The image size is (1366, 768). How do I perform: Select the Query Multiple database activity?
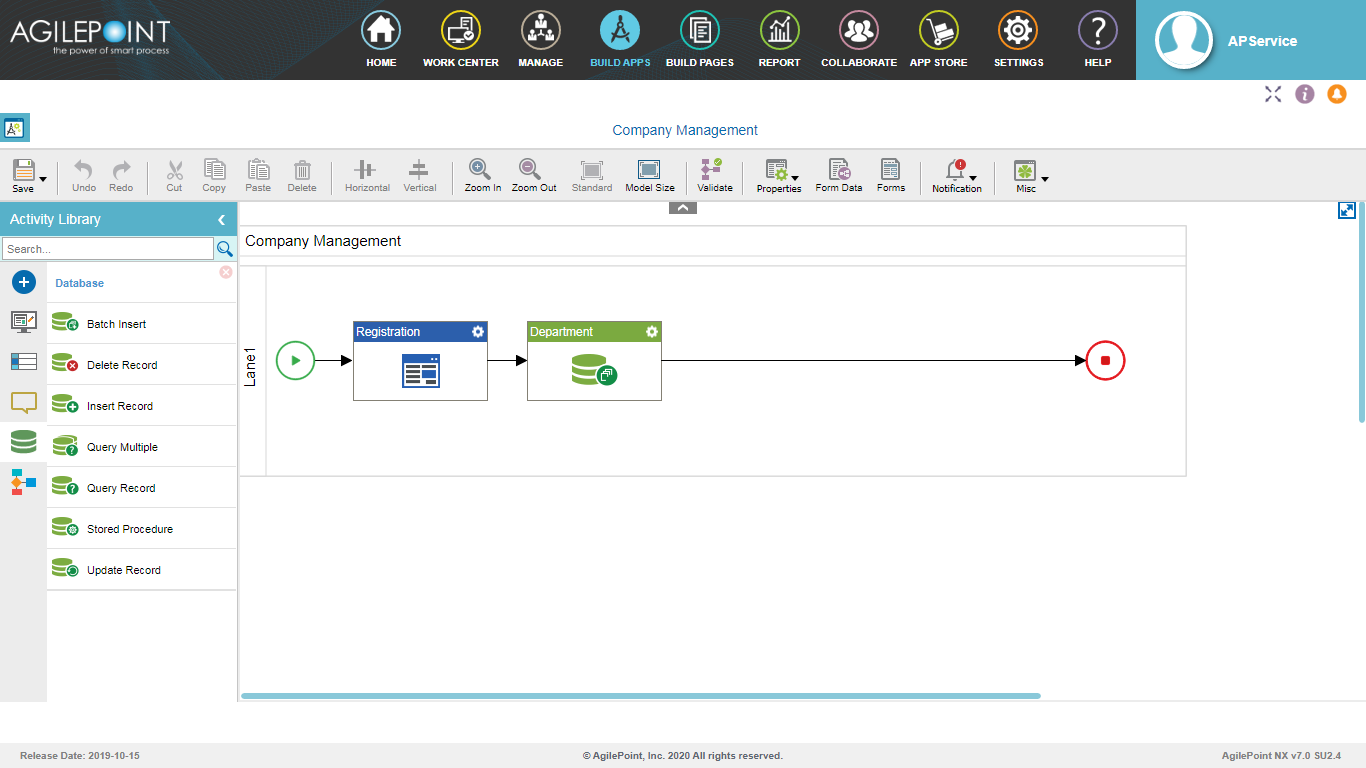click(x=122, y=447)
